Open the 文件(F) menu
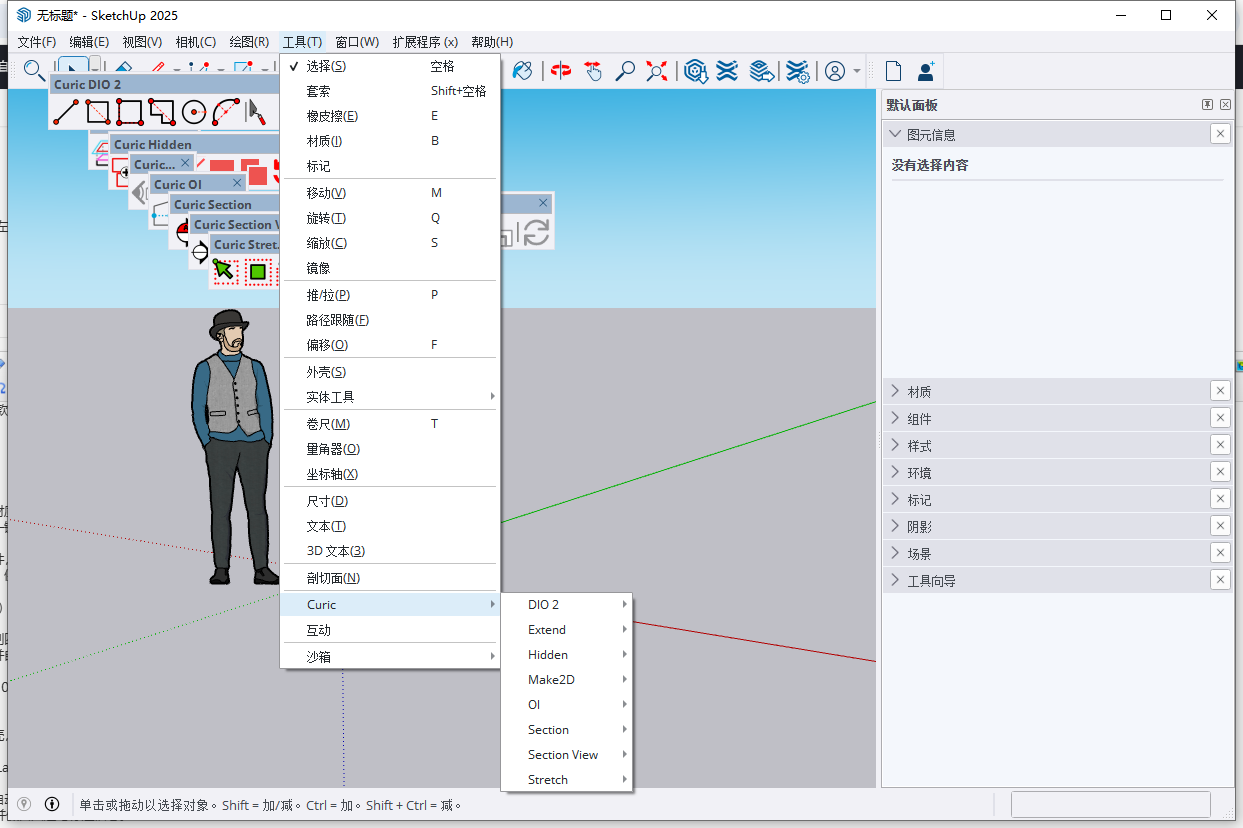Screen dimensions: 1243x828 click(37, 42)
